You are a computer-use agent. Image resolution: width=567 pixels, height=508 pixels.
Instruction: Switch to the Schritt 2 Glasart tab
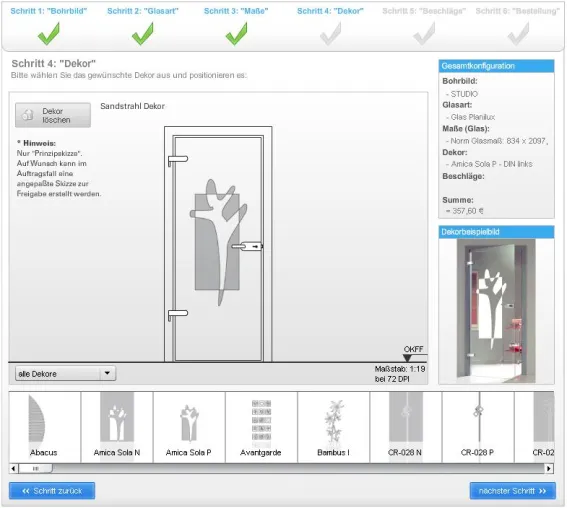(x=143, y=11)
